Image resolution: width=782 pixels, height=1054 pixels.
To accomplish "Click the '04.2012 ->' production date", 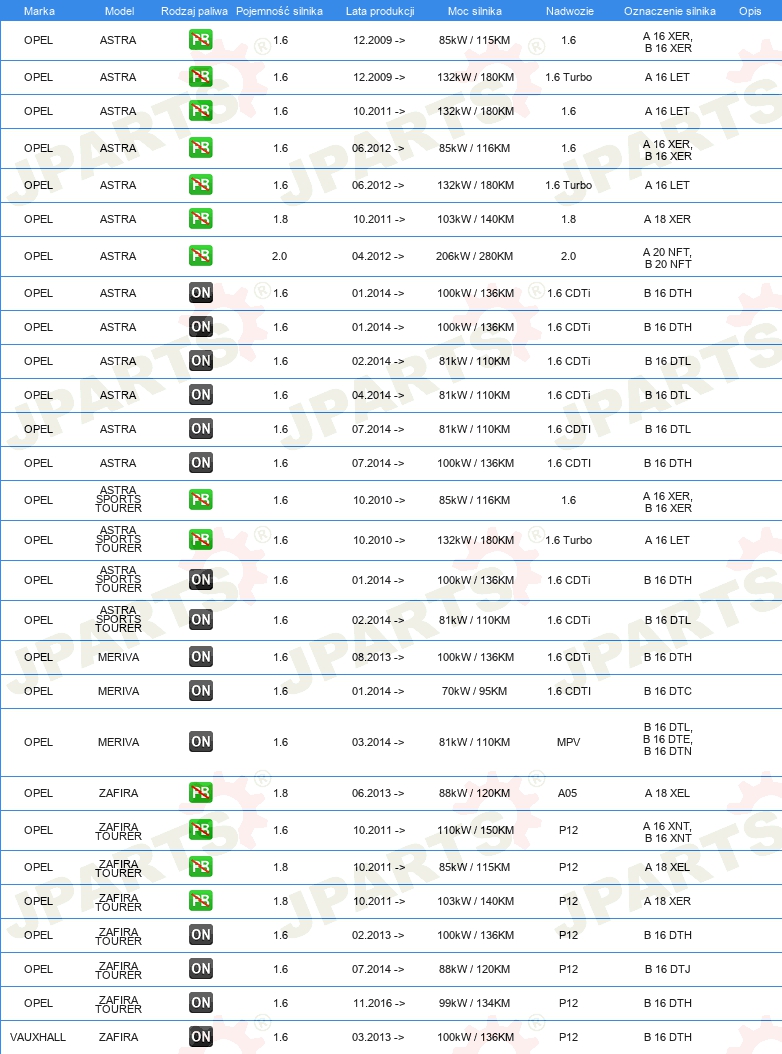I will pyautogui.click(x=378, y=256).
